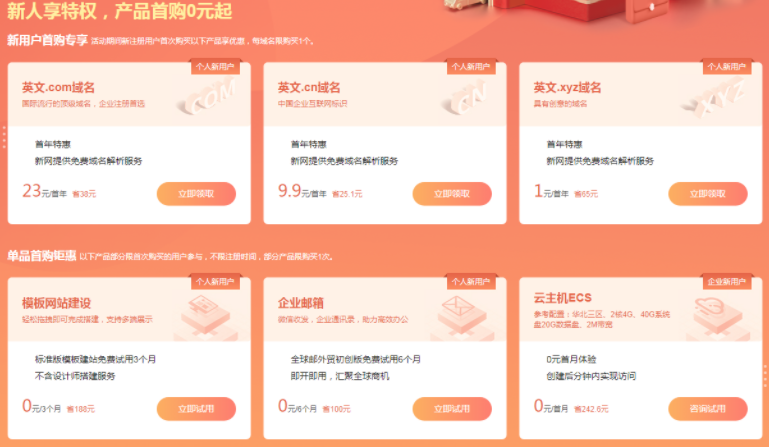
Task: Open the 英文.xyz域名 title link
Action: pos(567,88)
